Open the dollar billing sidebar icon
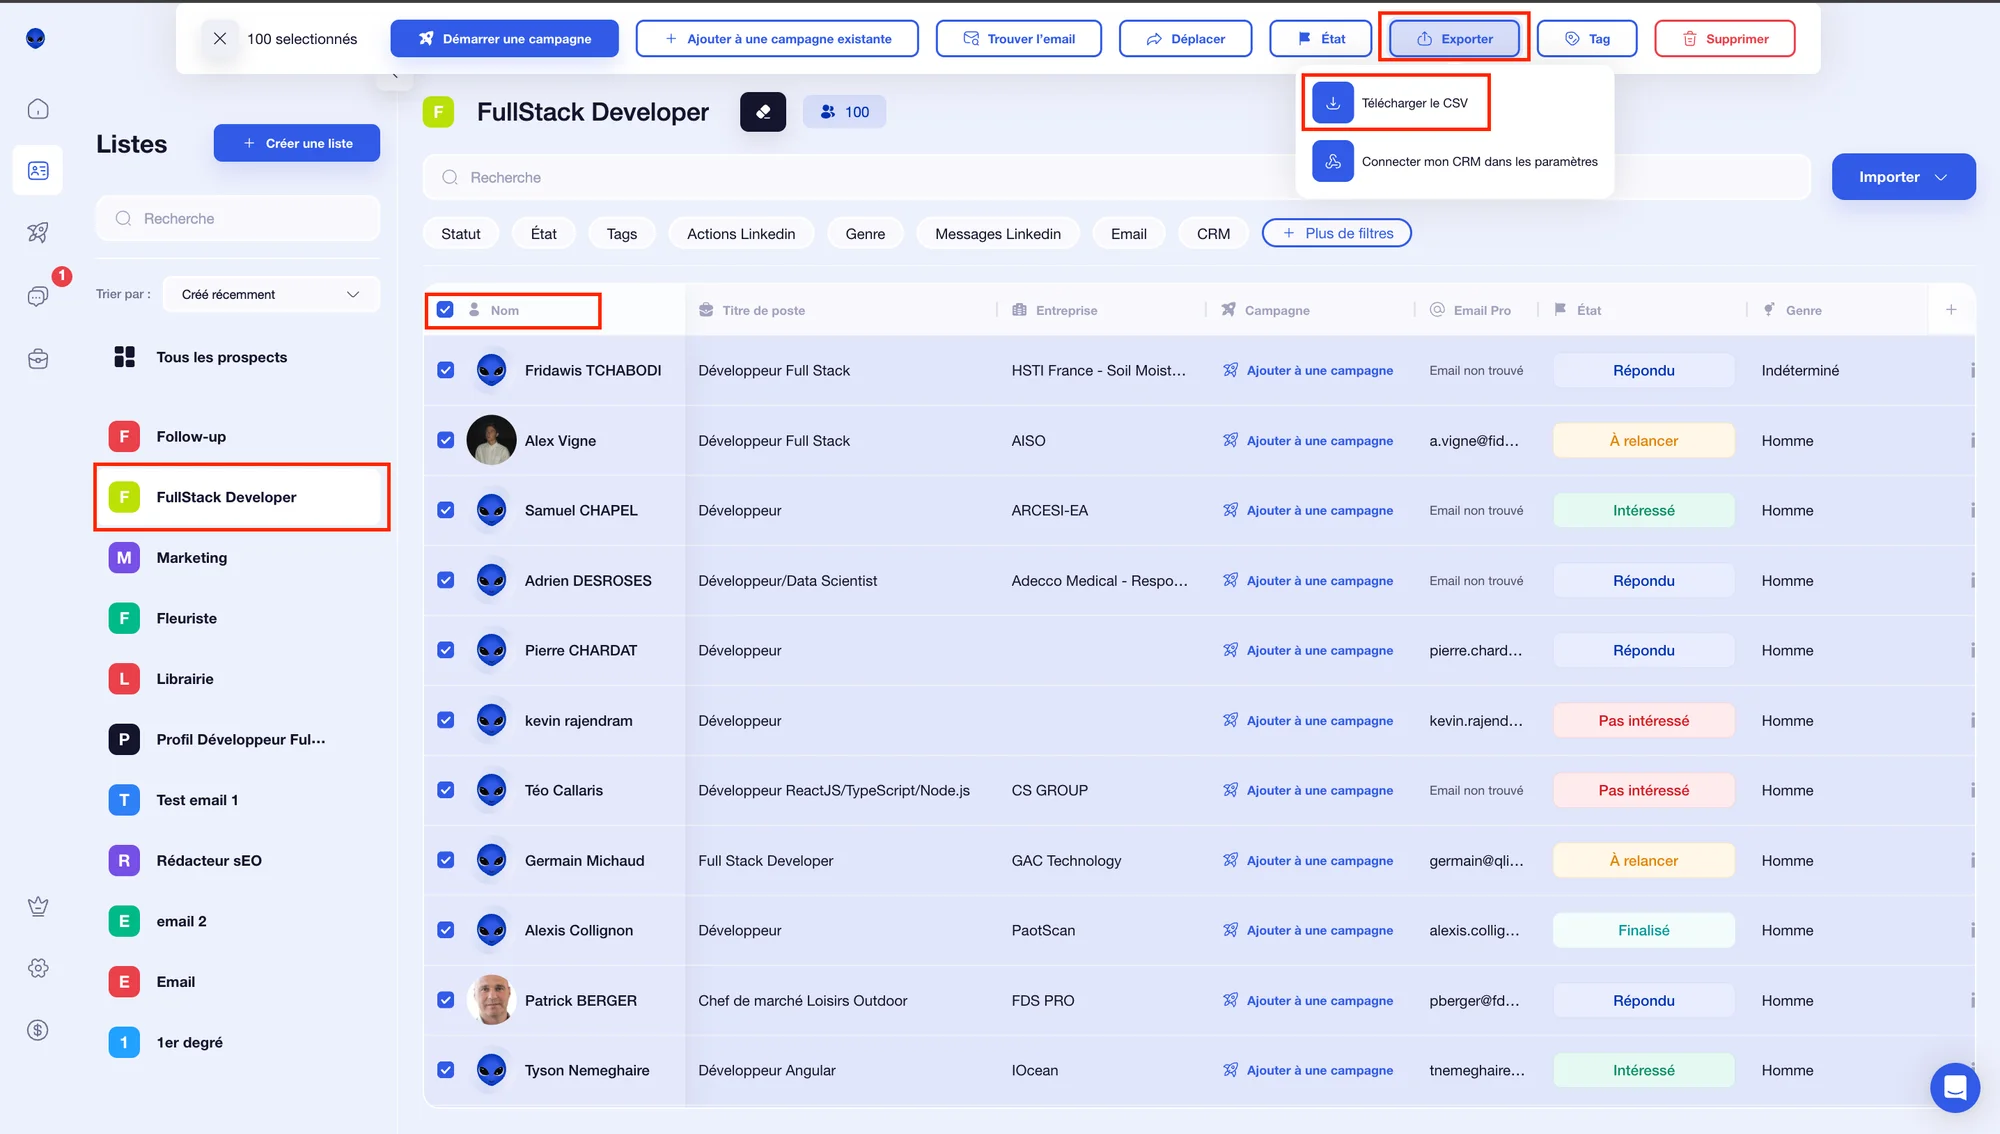The image size is (2000, 1134). pos(38,1030)
